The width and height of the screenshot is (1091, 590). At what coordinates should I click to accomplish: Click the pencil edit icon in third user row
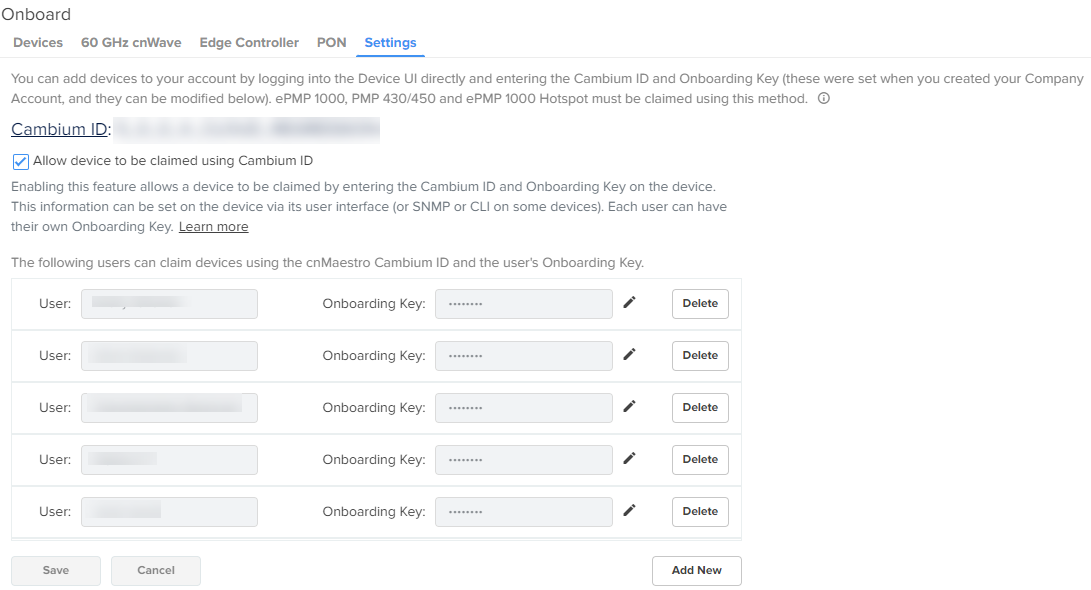point(629,407)
